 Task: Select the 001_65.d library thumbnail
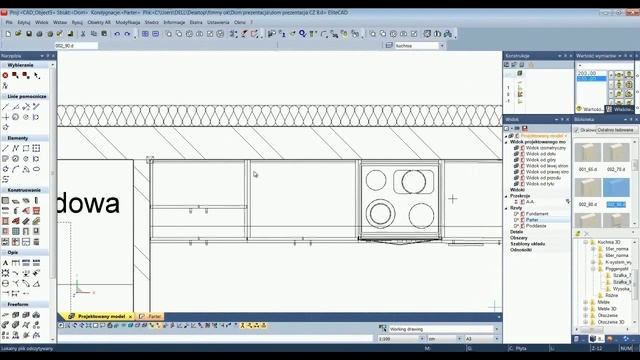click(588, 153)
